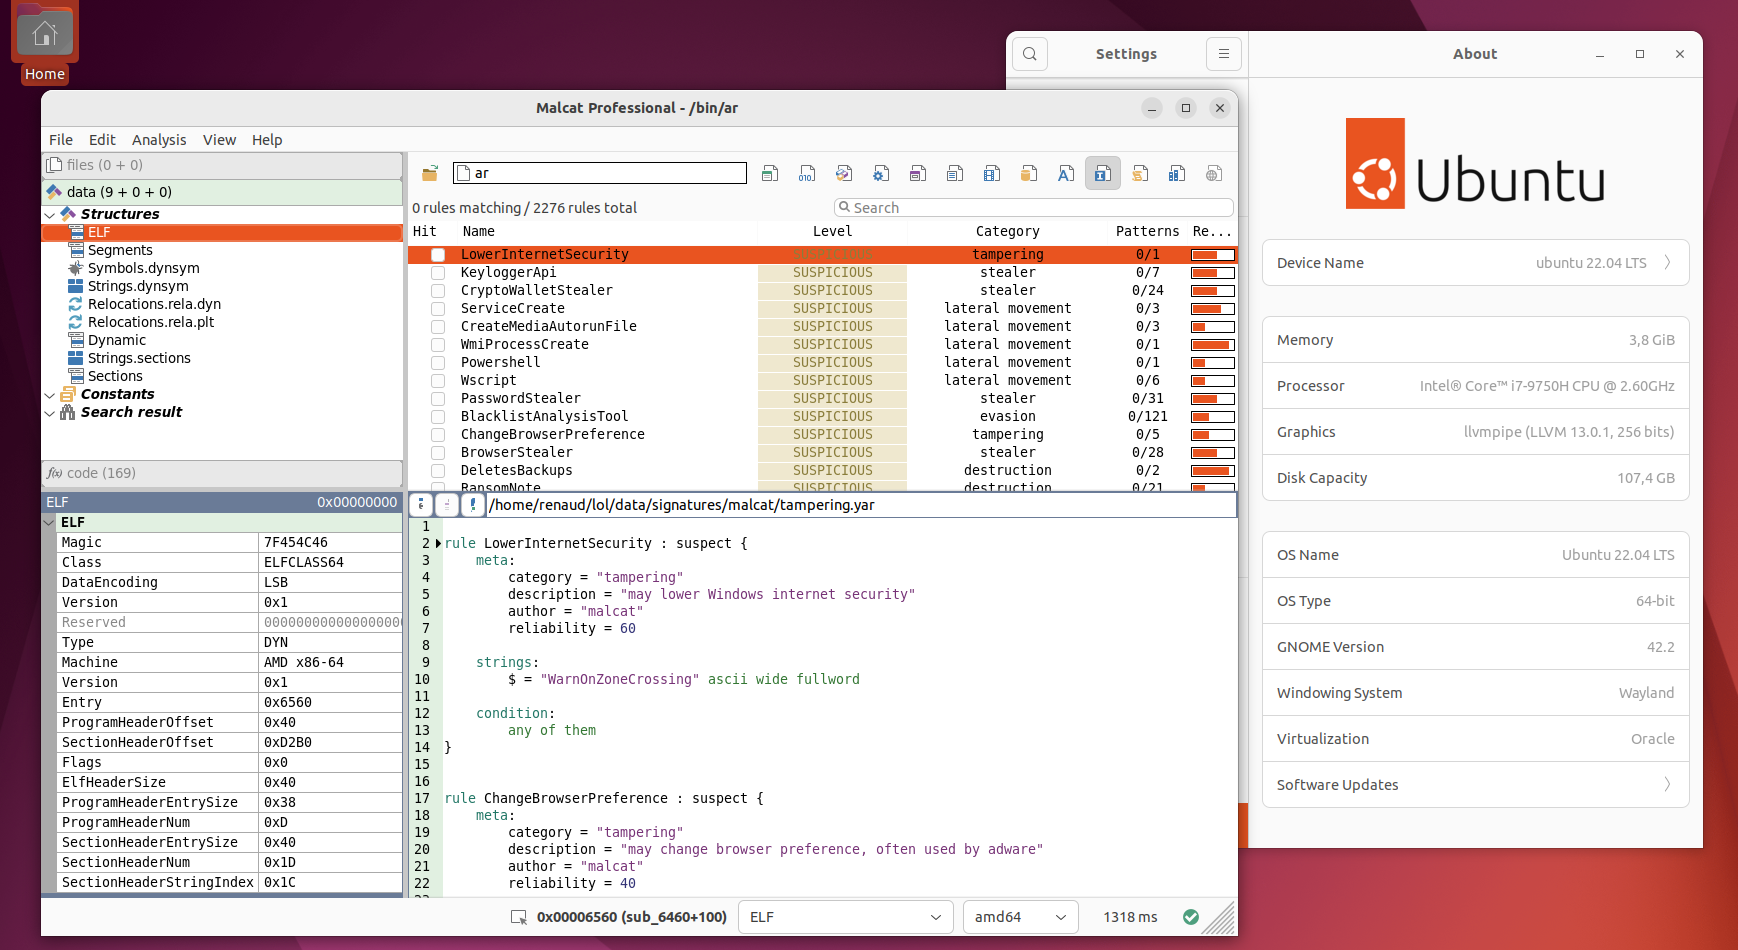Screen dimensions: 1738x950
Task: Select the data (9 + 0 + 0) panel header
Action: pyautogui.click(x=222, y=192)
